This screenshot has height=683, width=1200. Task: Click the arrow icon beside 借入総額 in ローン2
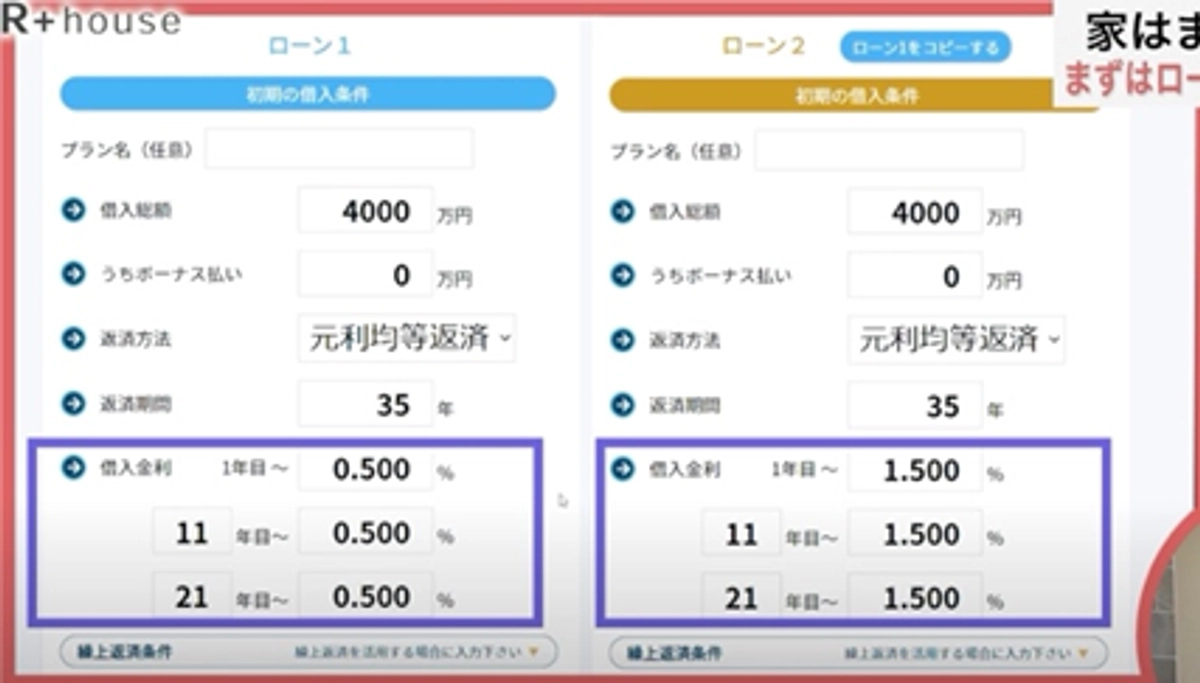[x=623, y=212]
